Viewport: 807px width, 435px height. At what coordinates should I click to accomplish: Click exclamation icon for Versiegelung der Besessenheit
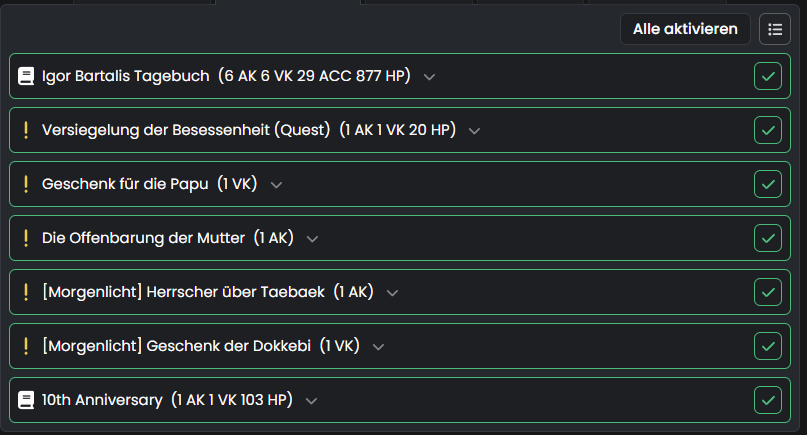click(x=26, y=130)
